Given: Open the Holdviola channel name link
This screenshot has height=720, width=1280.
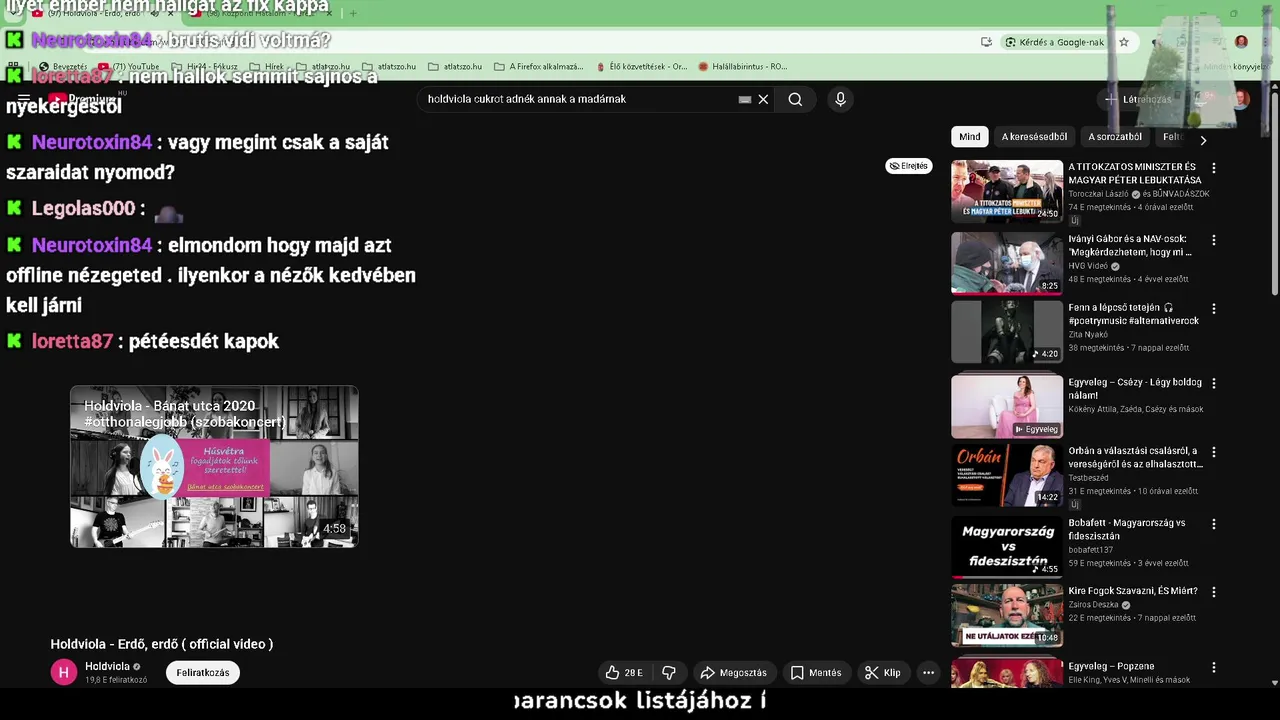Looking at the screenshot, I should (x=107, y=667).
